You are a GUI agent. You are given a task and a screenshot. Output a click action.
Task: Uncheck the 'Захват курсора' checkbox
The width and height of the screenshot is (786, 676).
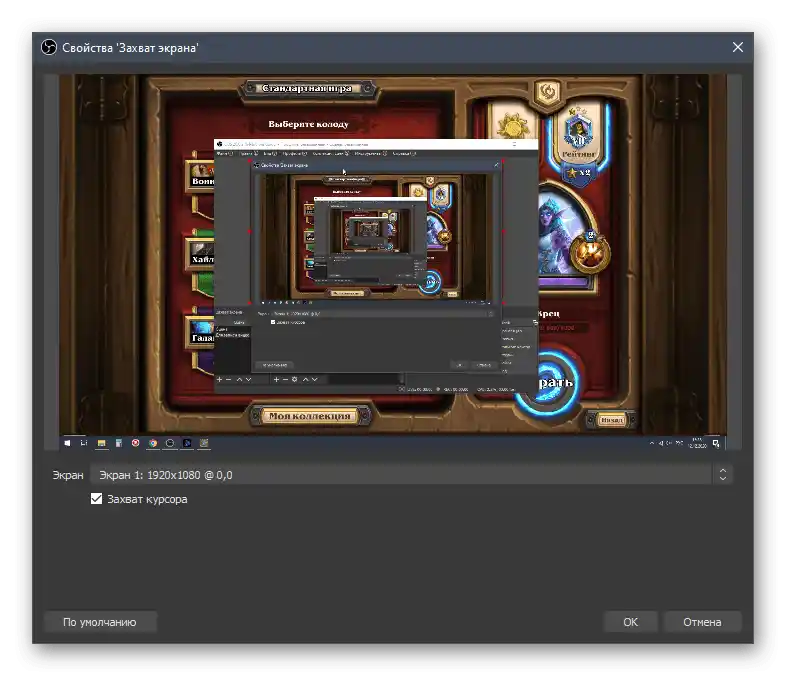[x=96, y=499]
